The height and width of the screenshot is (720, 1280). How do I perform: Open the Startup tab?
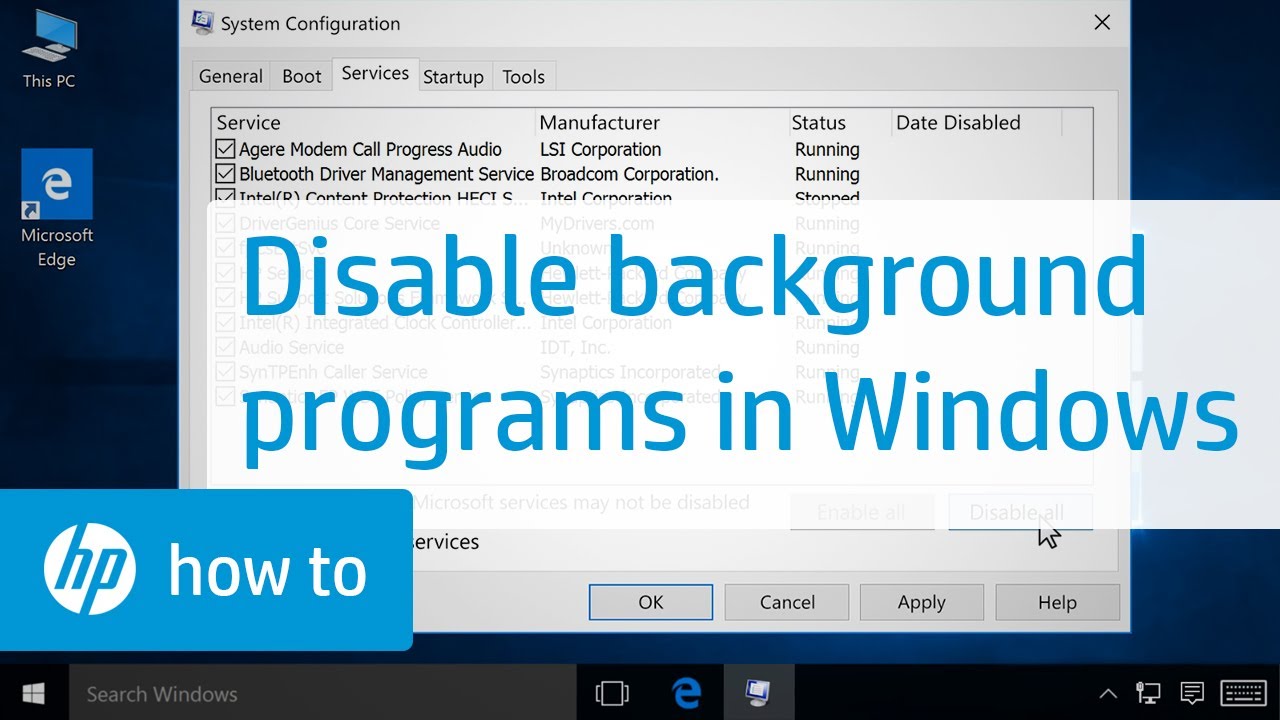pyautogui.click(x=453, y=76)
